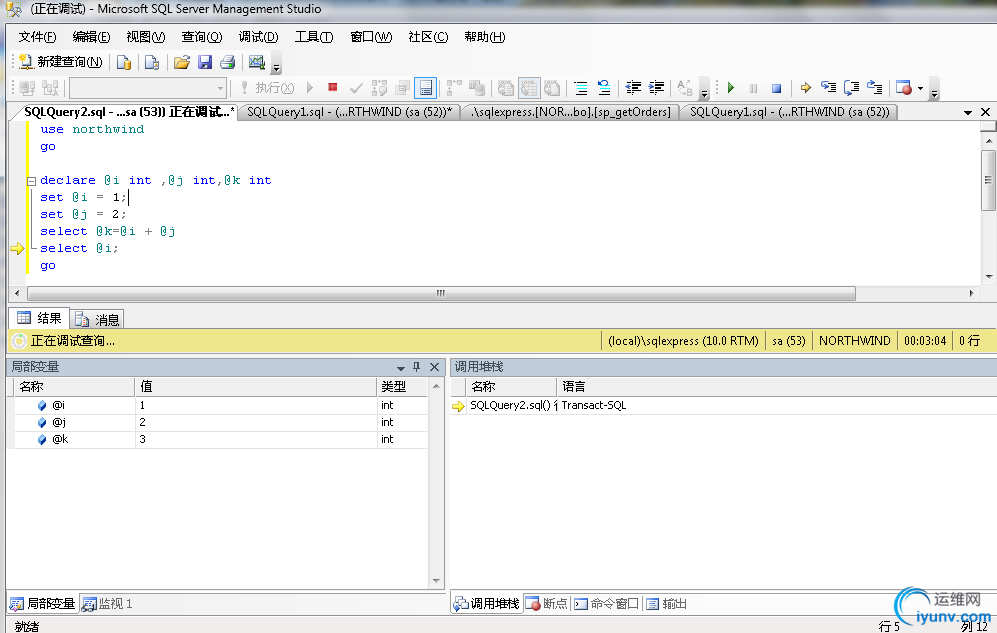Viewport: 997px width, 633px height.
Task: Close the Locals (局部变量) panel
Action: point(435,367)
